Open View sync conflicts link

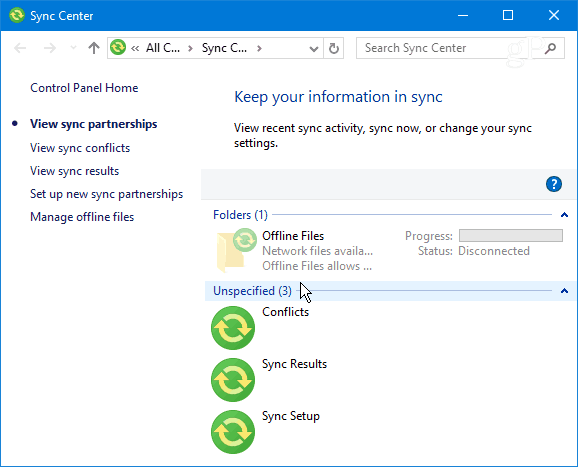tap(80, 148)
